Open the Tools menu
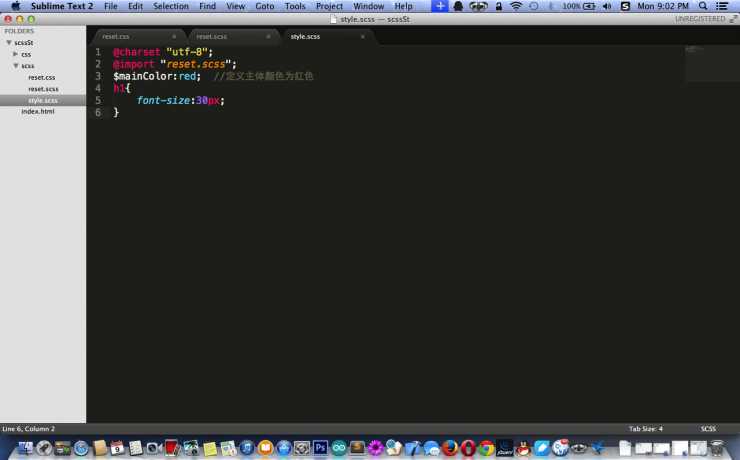The height and width of the screenshot is (460, 740). [x=295, y=6]
